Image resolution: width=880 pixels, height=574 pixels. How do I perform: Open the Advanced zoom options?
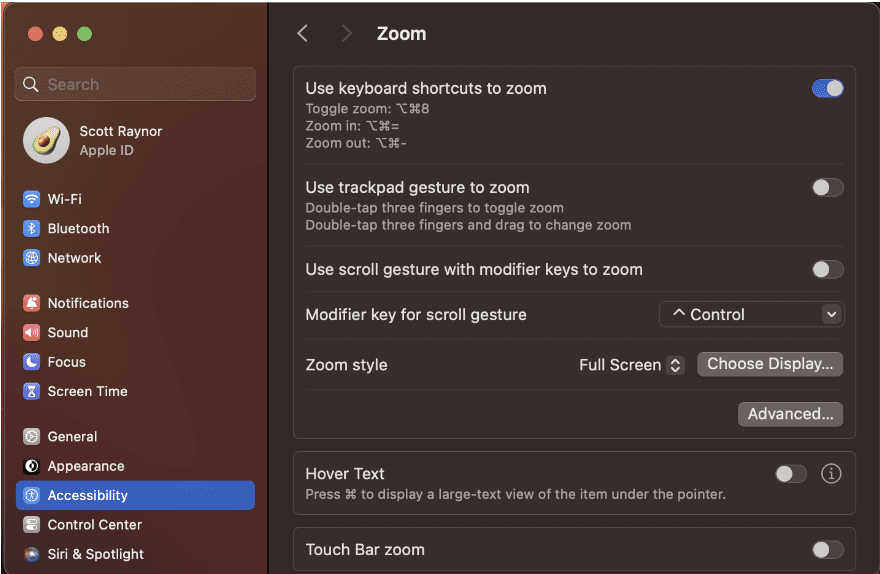790,414
